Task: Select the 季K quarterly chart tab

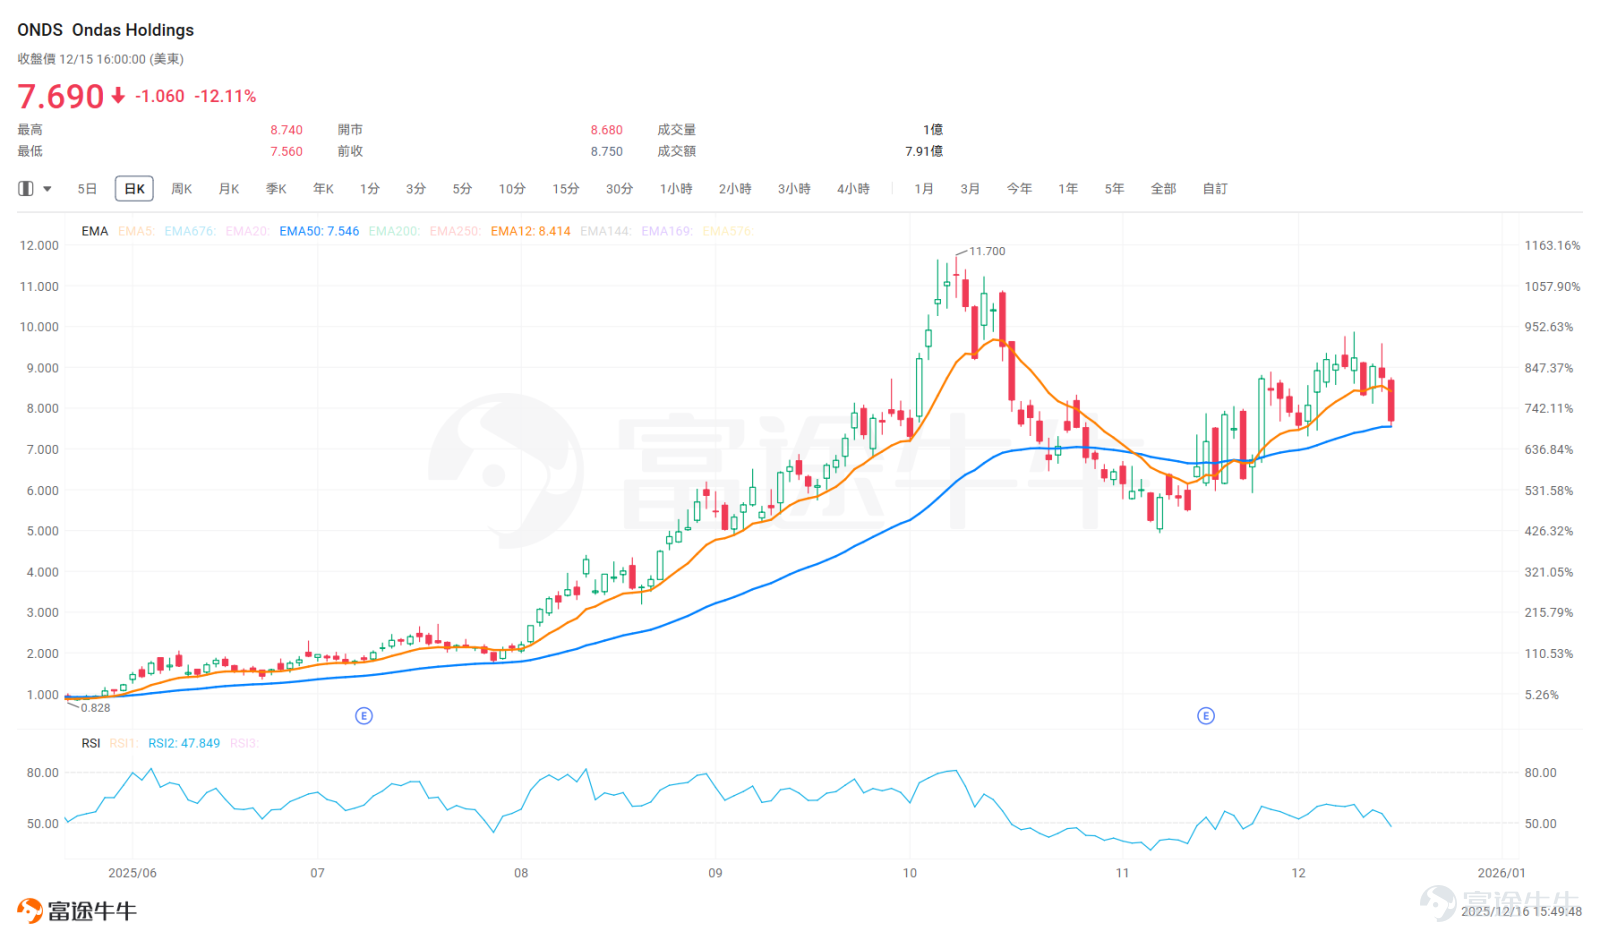Action: 276,188
